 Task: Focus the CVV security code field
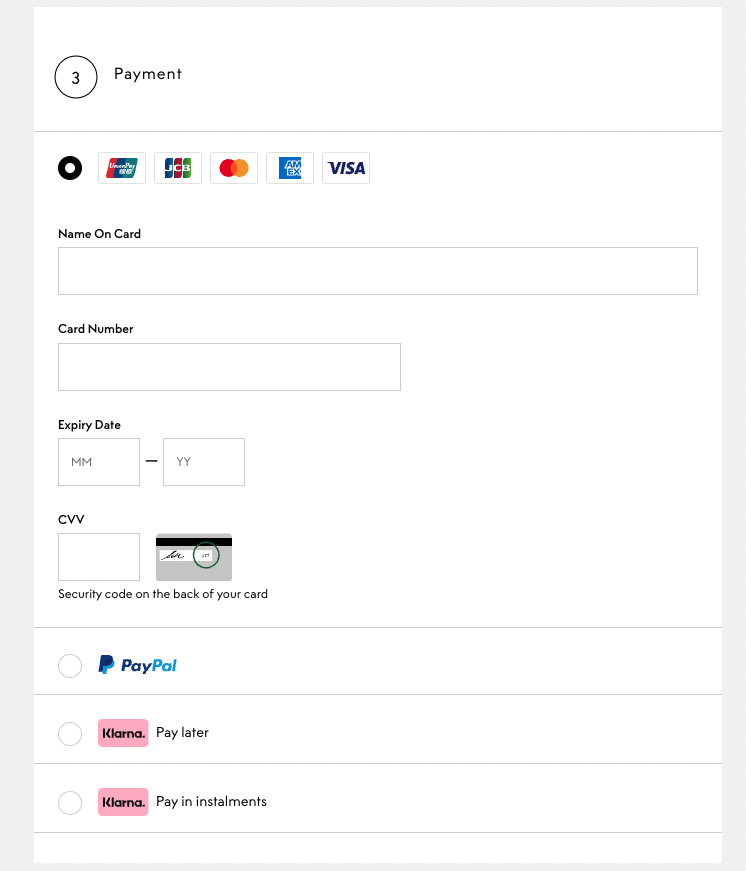[99, 557]
